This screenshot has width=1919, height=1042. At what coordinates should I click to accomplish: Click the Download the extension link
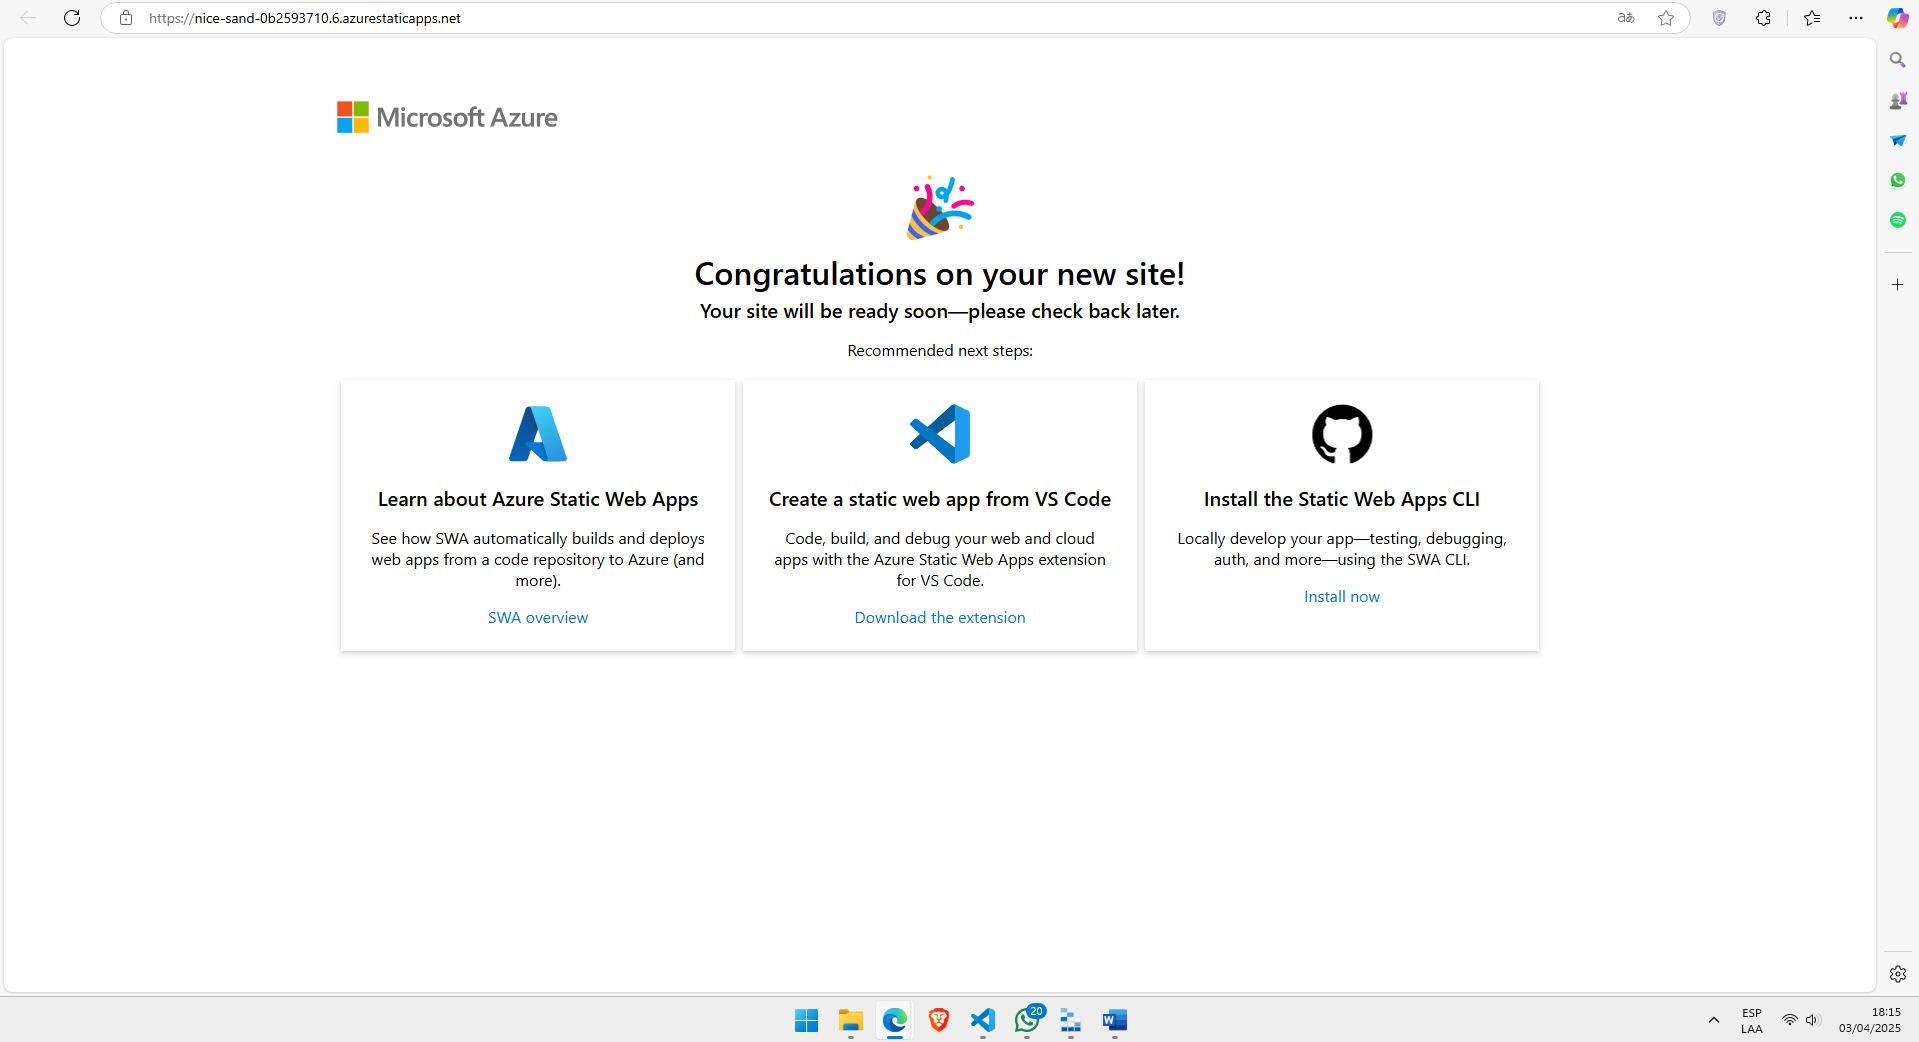pyautogui.click(x=939, y=618)
